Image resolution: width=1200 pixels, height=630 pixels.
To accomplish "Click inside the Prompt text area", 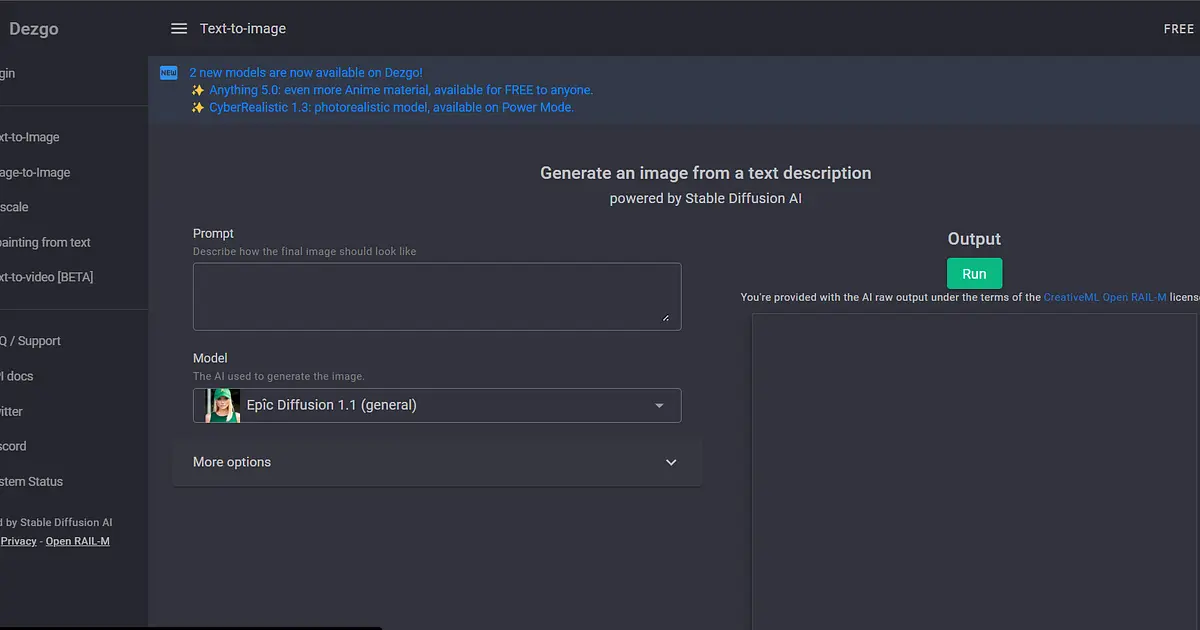I will 437,297.
